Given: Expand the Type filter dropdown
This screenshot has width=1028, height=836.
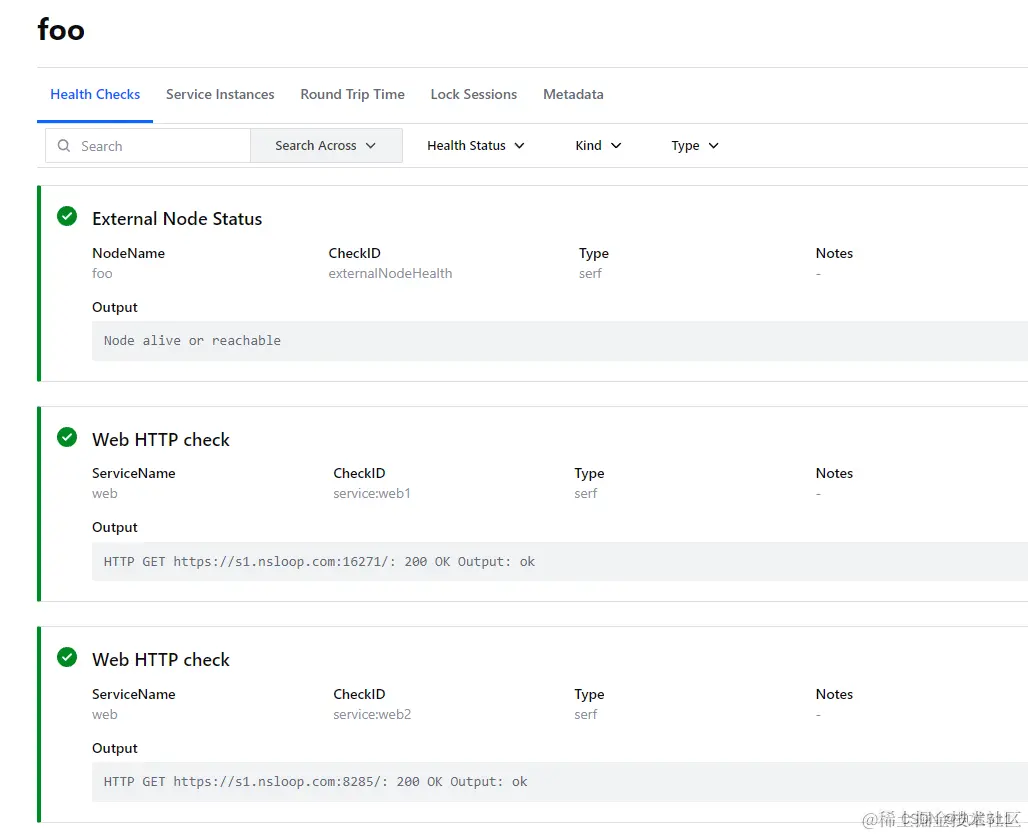Looking at the screenshot, I should click(x=695, y=146).
